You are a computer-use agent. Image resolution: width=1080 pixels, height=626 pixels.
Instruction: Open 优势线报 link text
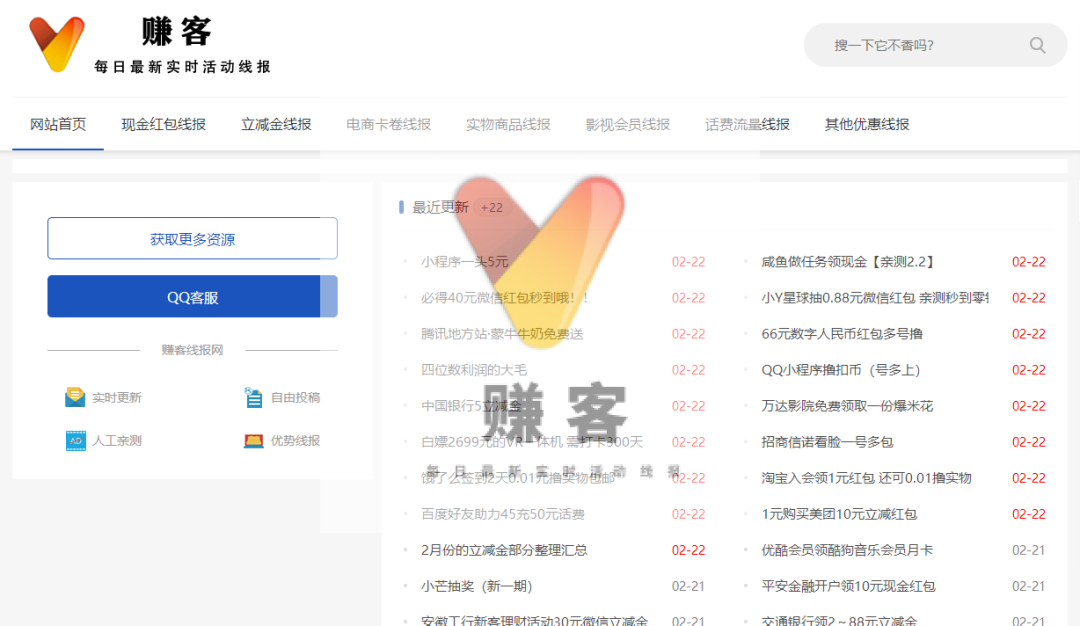tap(295, 441)
